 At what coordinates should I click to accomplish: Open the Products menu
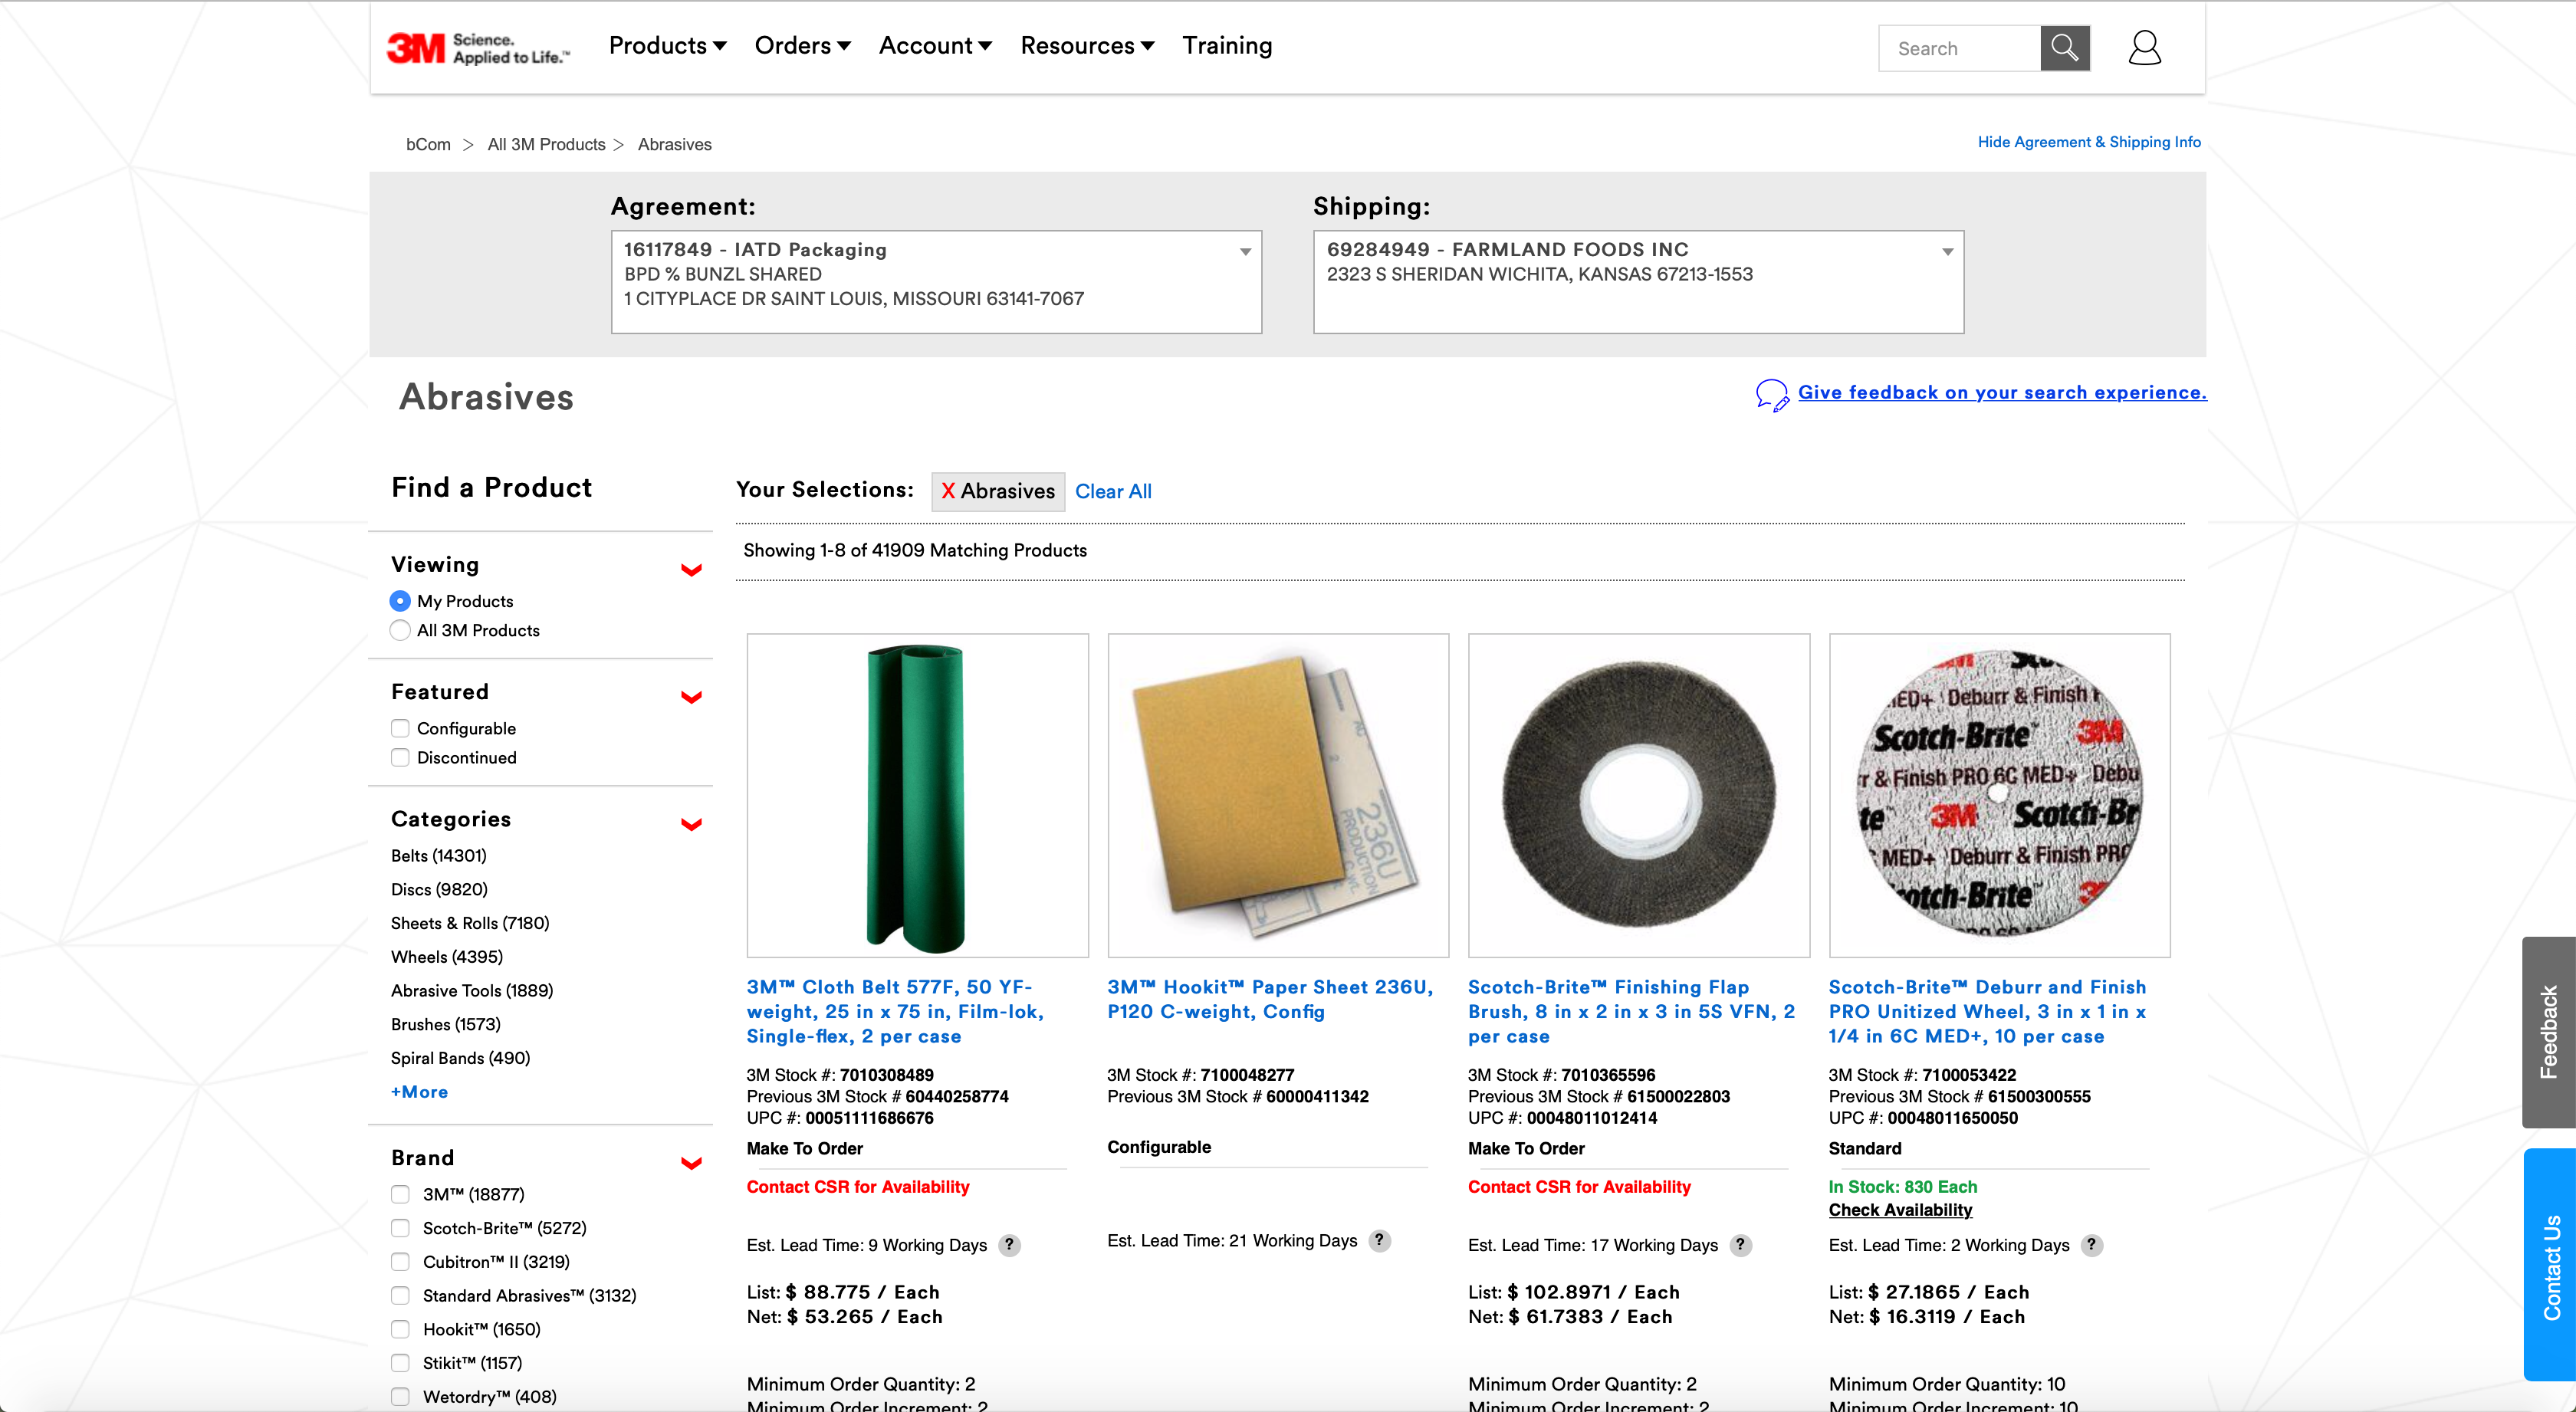point(667,46)
